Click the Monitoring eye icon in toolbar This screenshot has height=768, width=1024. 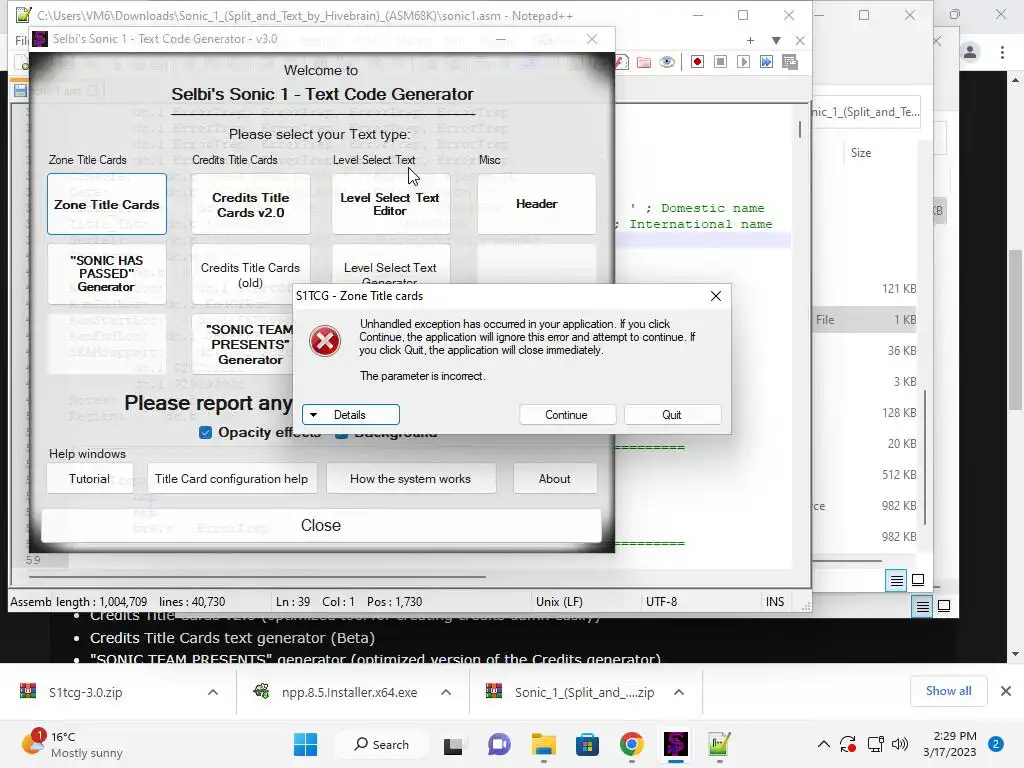pos(667,62)
